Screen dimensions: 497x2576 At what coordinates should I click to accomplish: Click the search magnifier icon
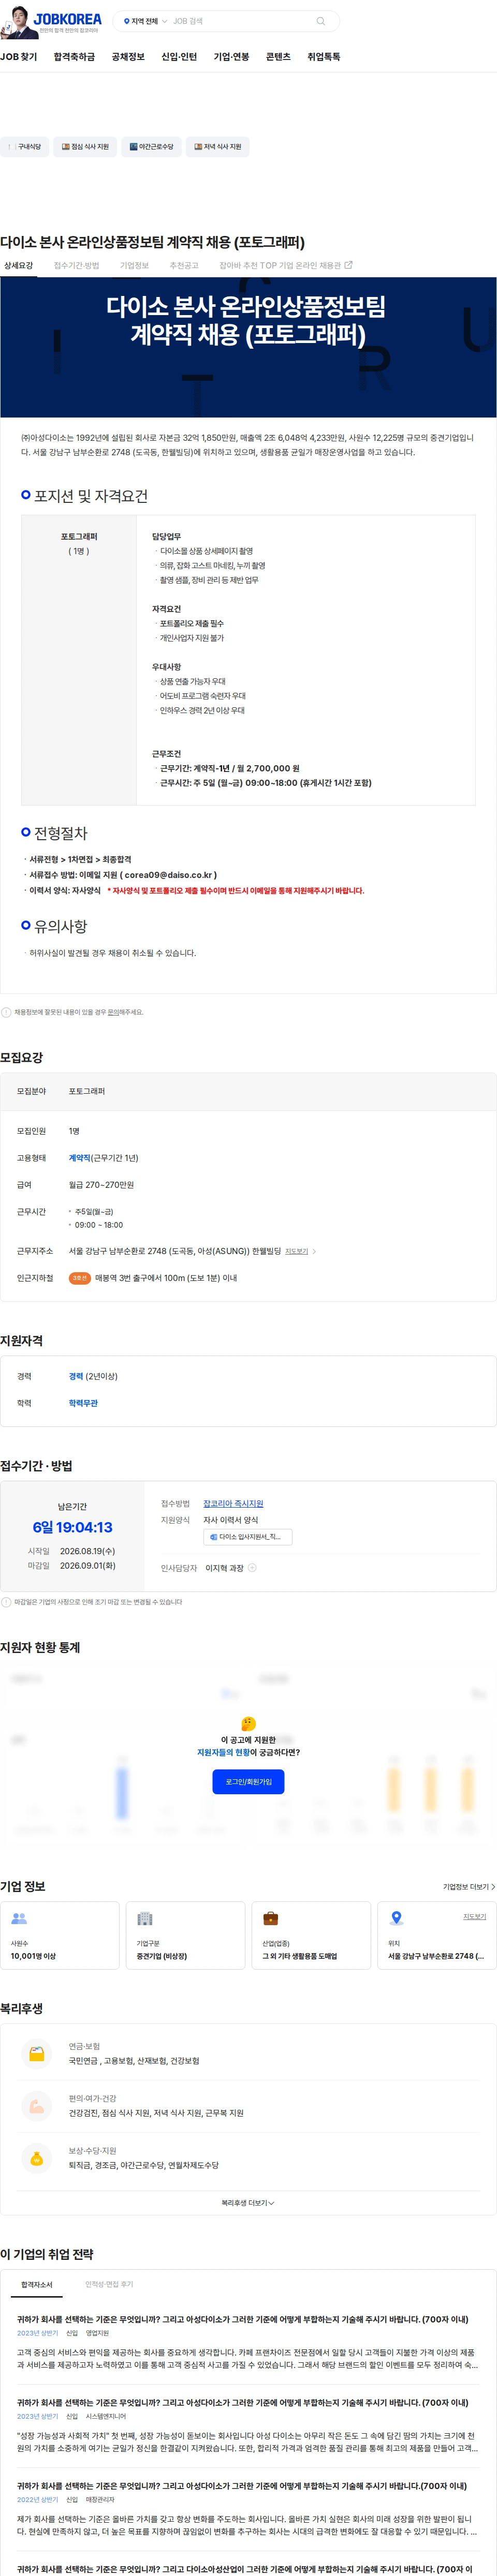point(320,21)
